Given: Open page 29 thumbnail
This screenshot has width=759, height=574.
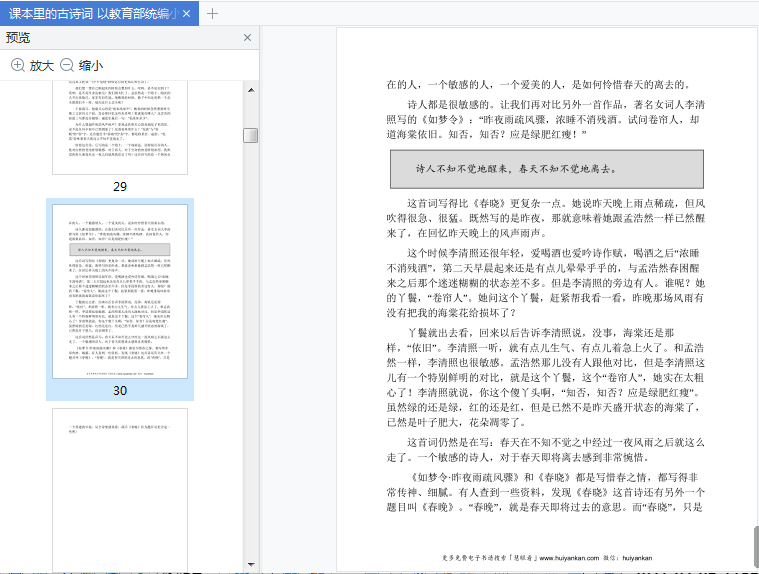Looking at the screenshot, I should [120, 127].
